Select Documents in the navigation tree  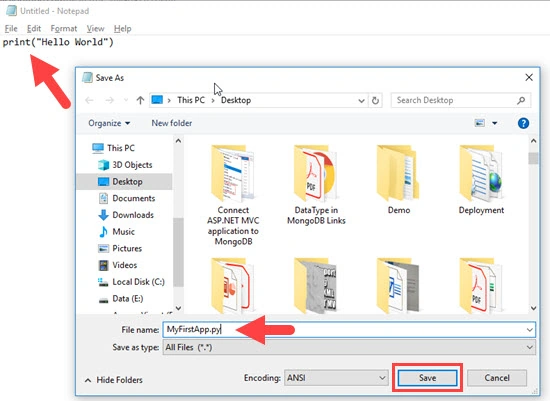tap(127, 198)
